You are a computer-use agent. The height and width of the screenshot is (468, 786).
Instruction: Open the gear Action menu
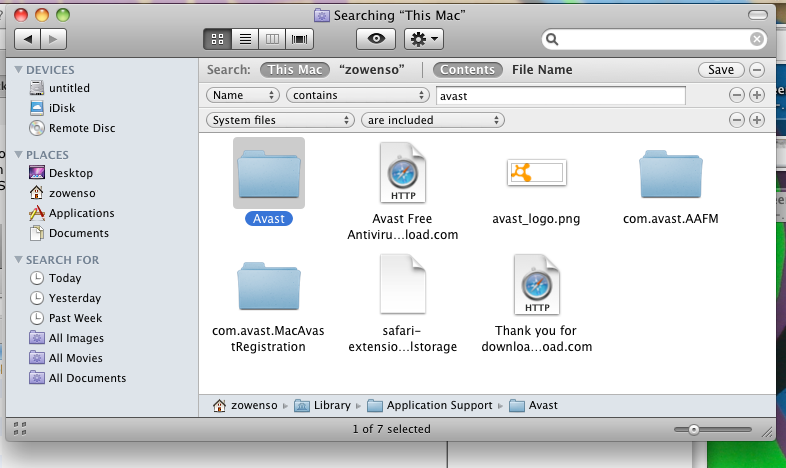point(424,39)
